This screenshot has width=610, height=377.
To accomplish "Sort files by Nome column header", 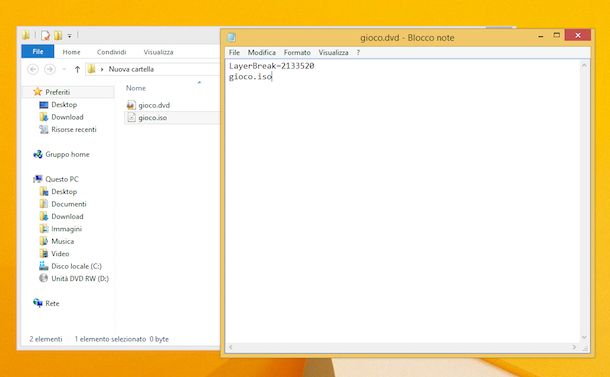I will [136, 88].
